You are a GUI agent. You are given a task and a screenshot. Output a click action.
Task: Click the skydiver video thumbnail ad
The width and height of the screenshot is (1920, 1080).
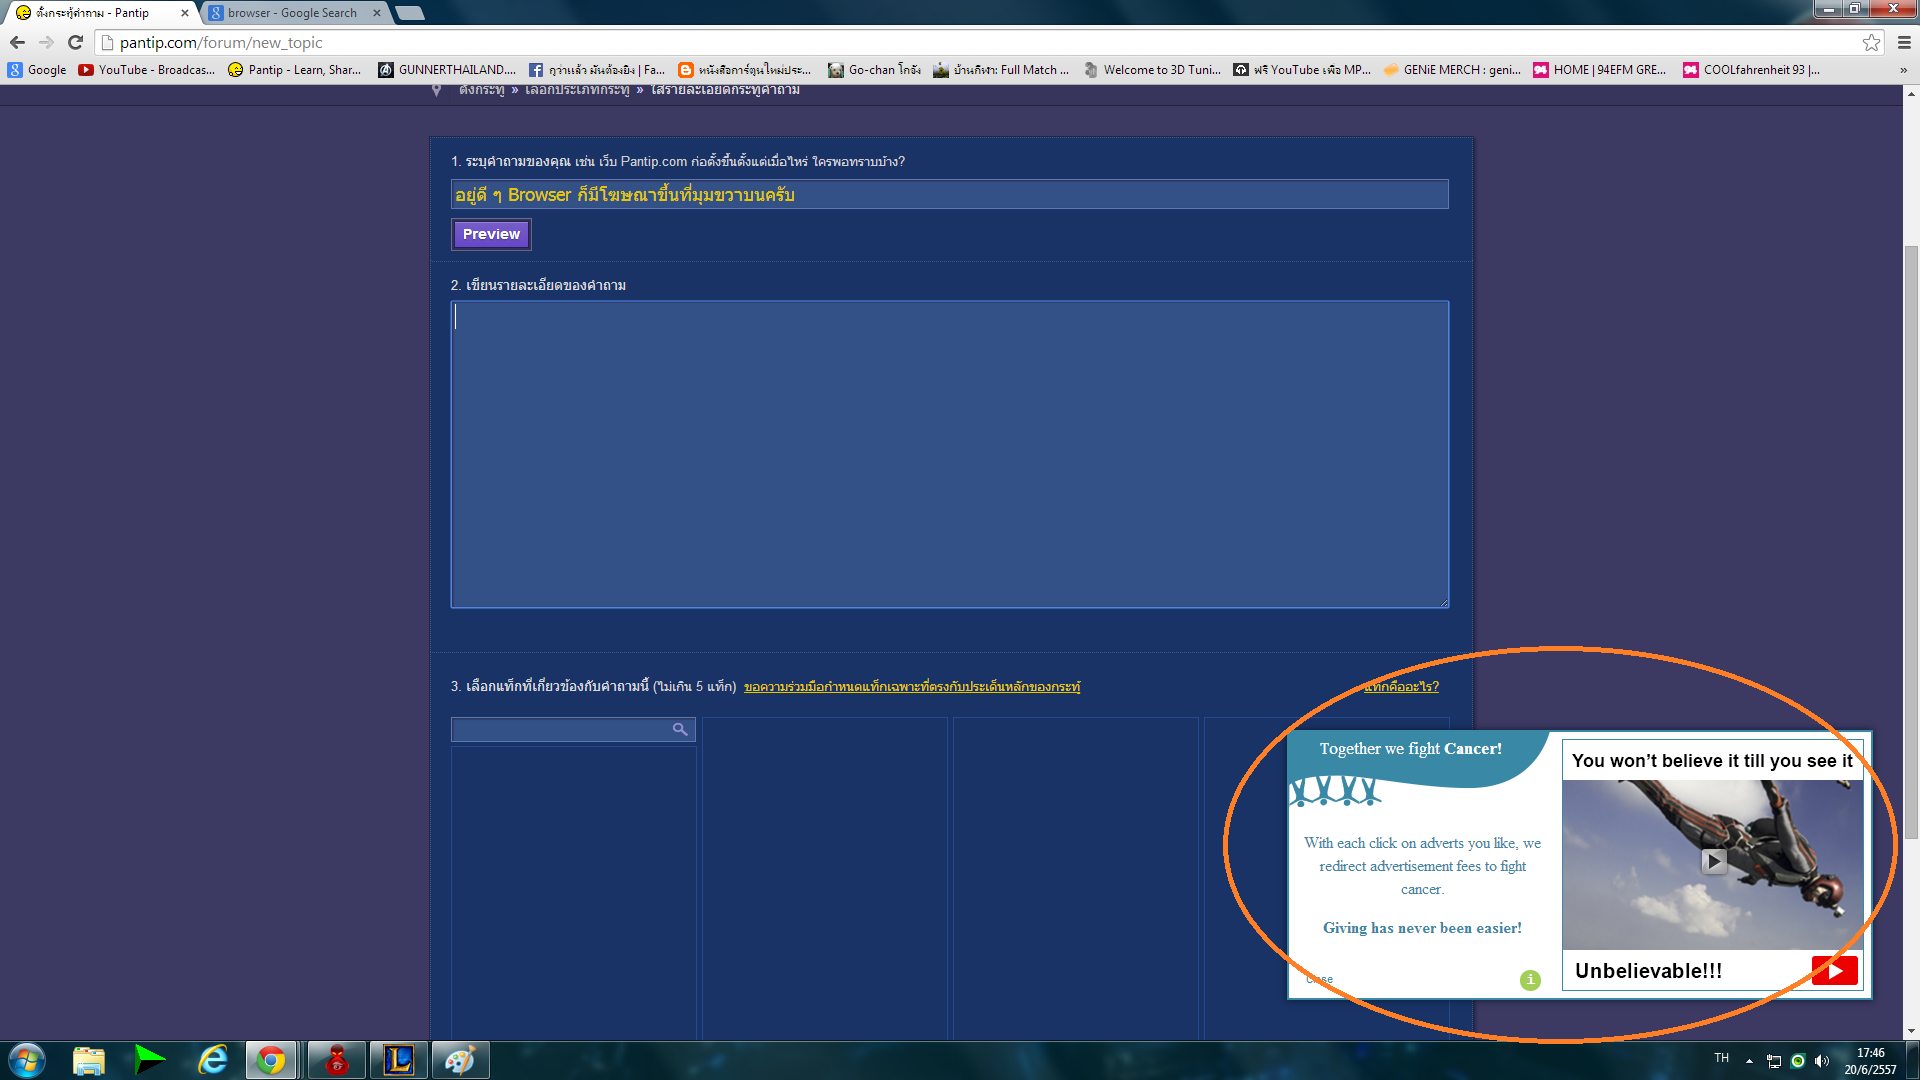click(x=1713, y=863)
